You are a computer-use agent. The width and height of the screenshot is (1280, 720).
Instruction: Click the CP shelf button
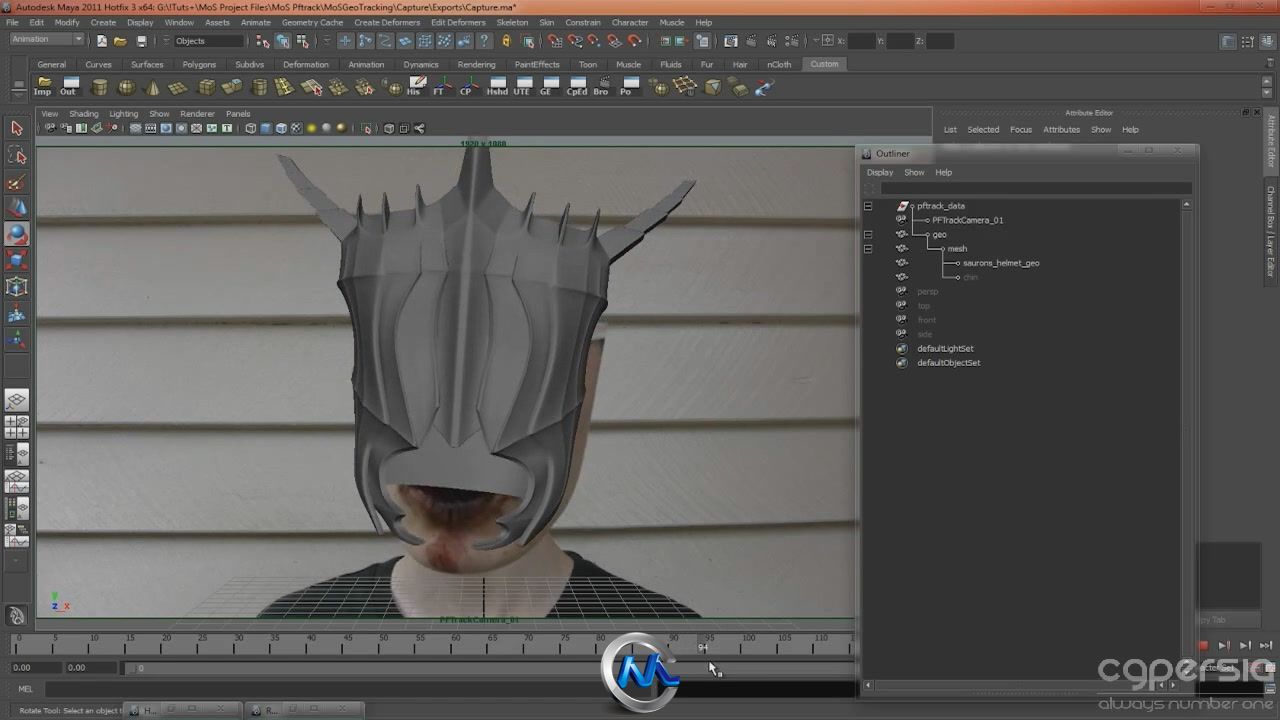pos(467,87)
